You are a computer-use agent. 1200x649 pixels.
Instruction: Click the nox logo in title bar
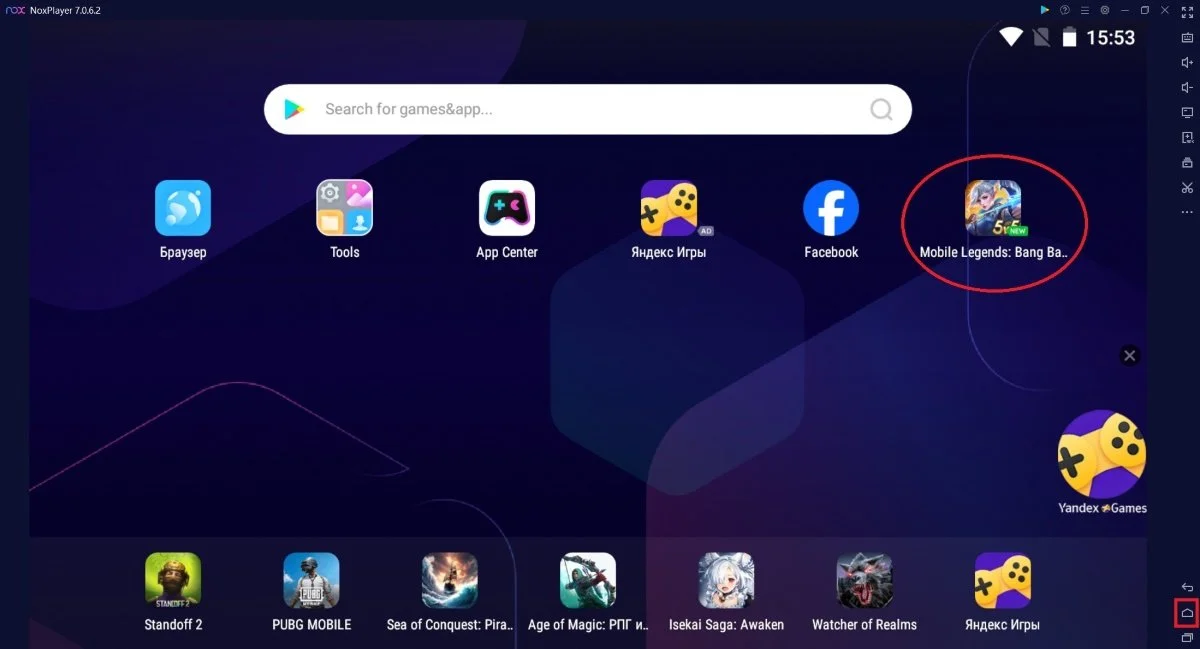(15, 10)
